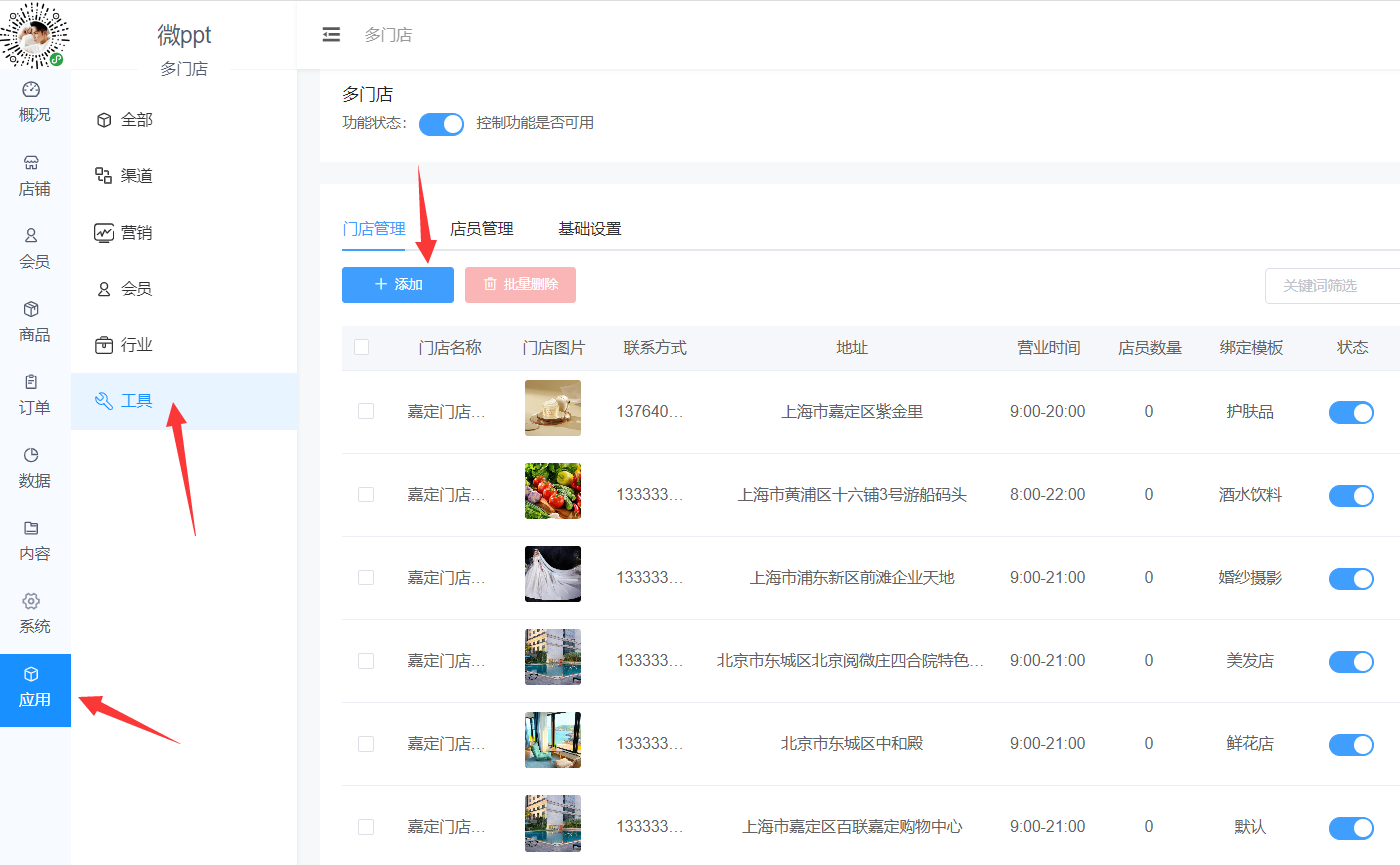This screenshot has height=865, width=1400.
Task: Toggle status switch for 护肤品 row
Action: pyautogui.click(x=1351, y=412)
